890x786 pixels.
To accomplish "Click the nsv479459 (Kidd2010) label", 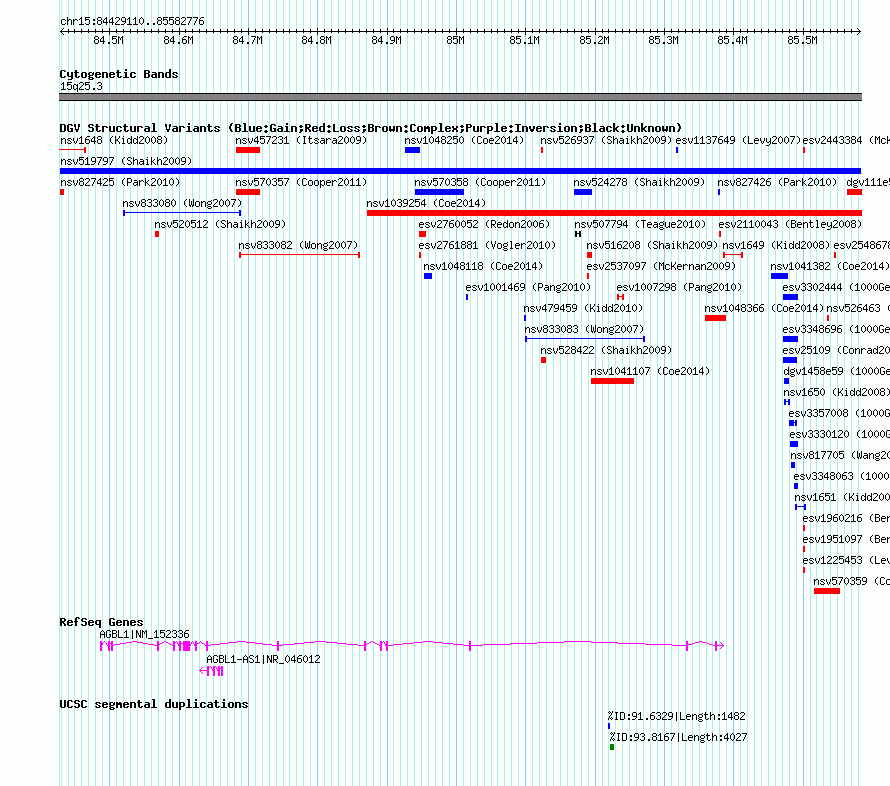I will point(583,308).
